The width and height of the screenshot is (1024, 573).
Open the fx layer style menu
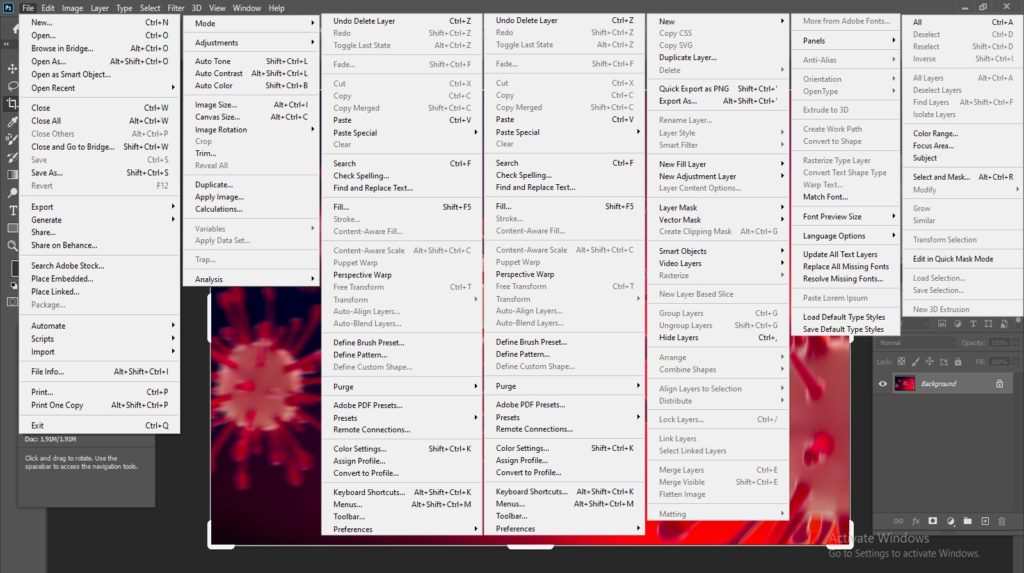[916, 521]
